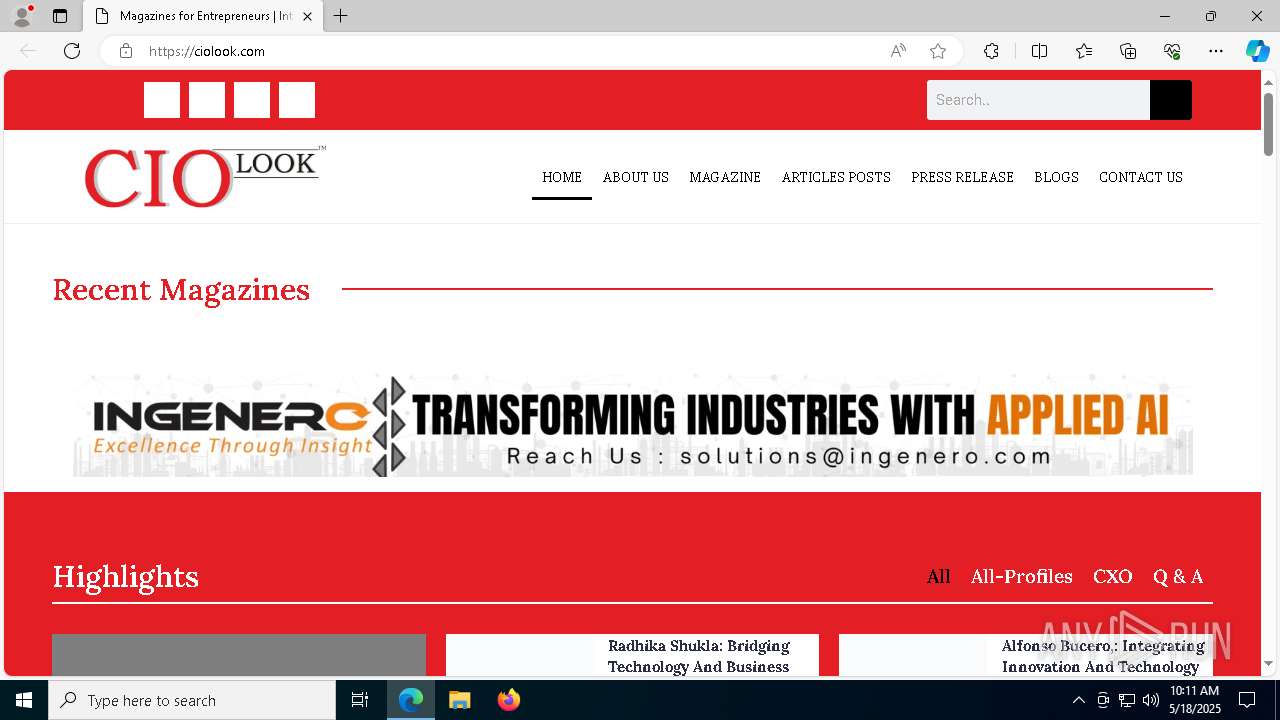1280x720 pixels.
Task: Focus the website Search field
Action: click(x=1038, y=100)
